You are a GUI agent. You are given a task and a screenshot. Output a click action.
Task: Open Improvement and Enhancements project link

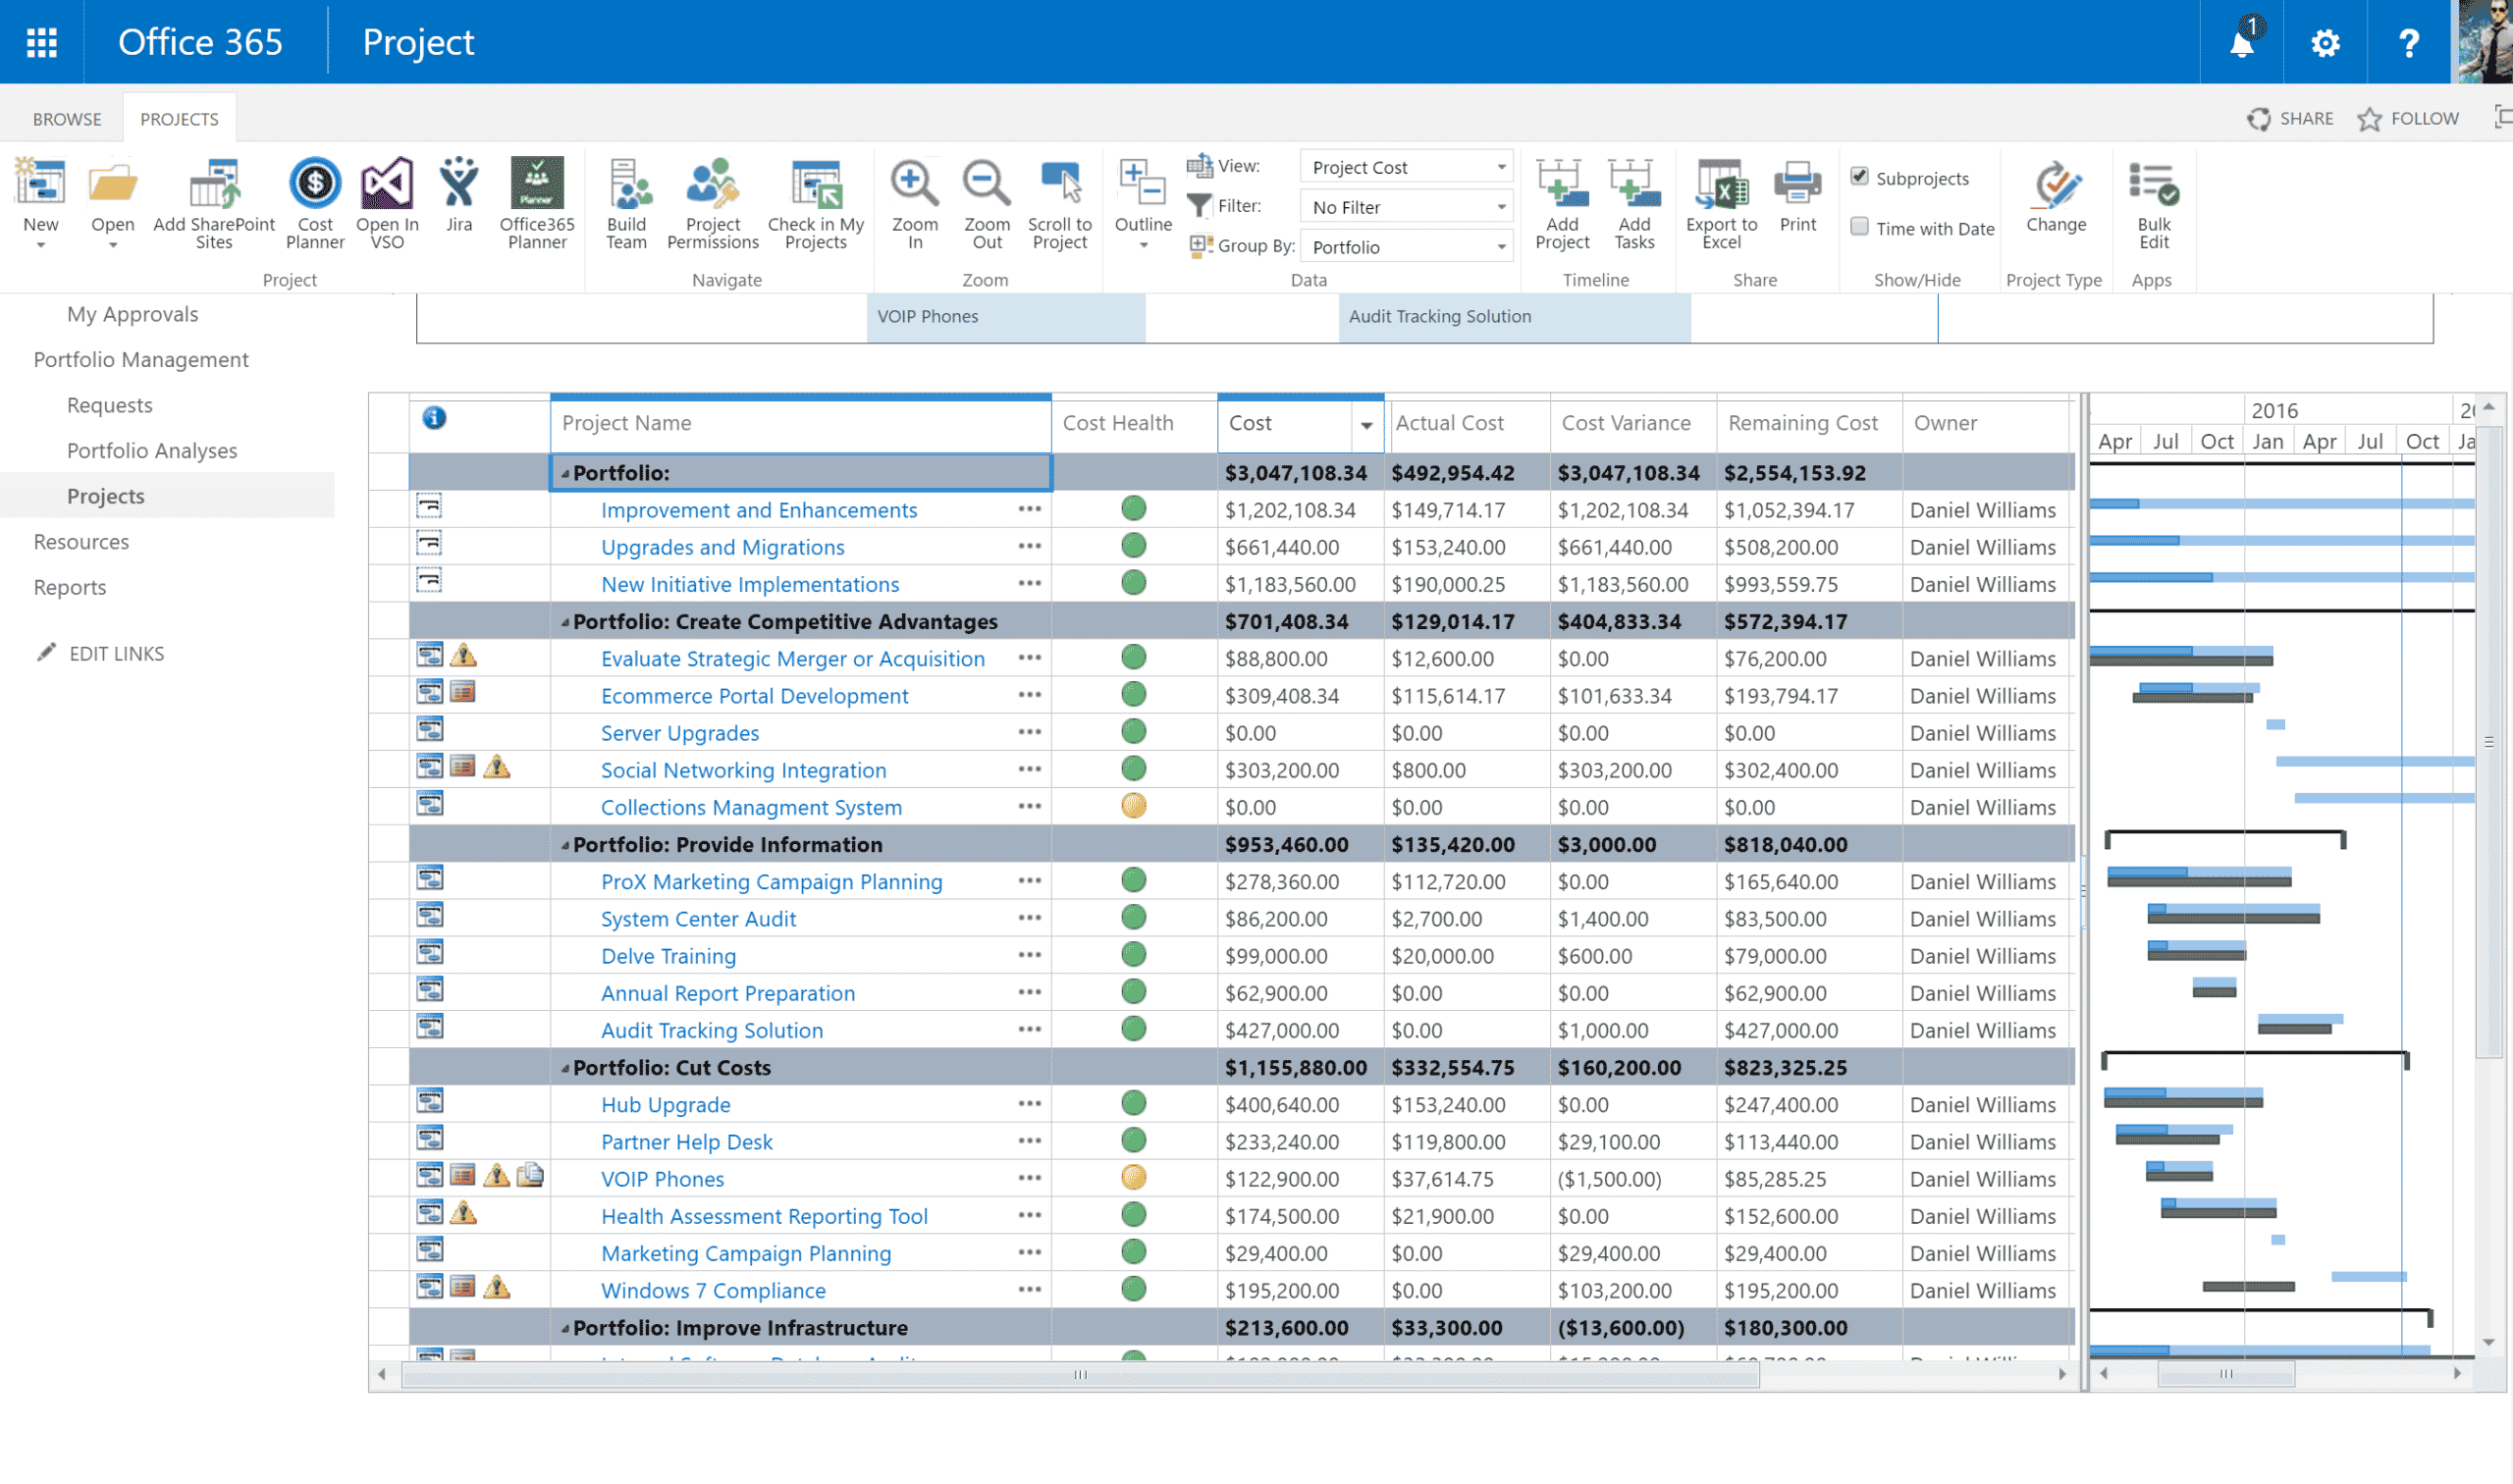(759, 510)
